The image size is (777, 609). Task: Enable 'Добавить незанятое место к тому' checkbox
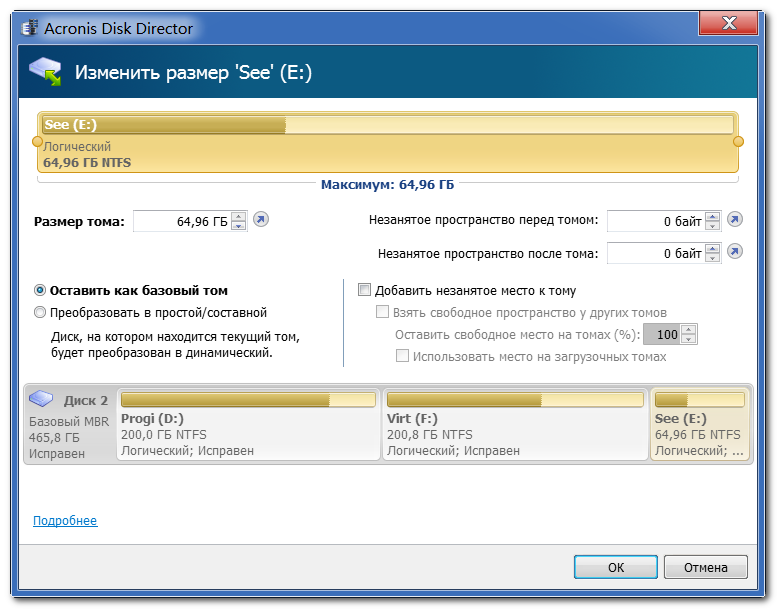(x=364, y=289)
